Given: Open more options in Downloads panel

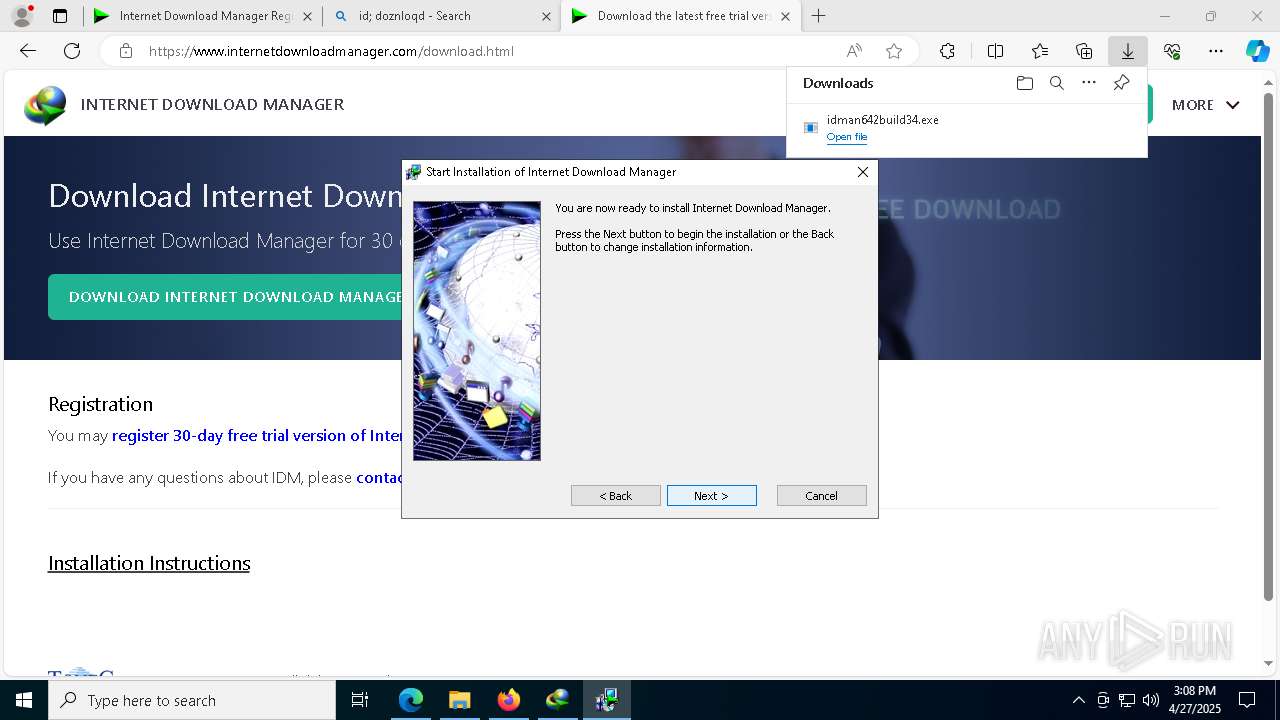Looking at the screenshot, I should pyautogui.click(x=1089, y=83).
